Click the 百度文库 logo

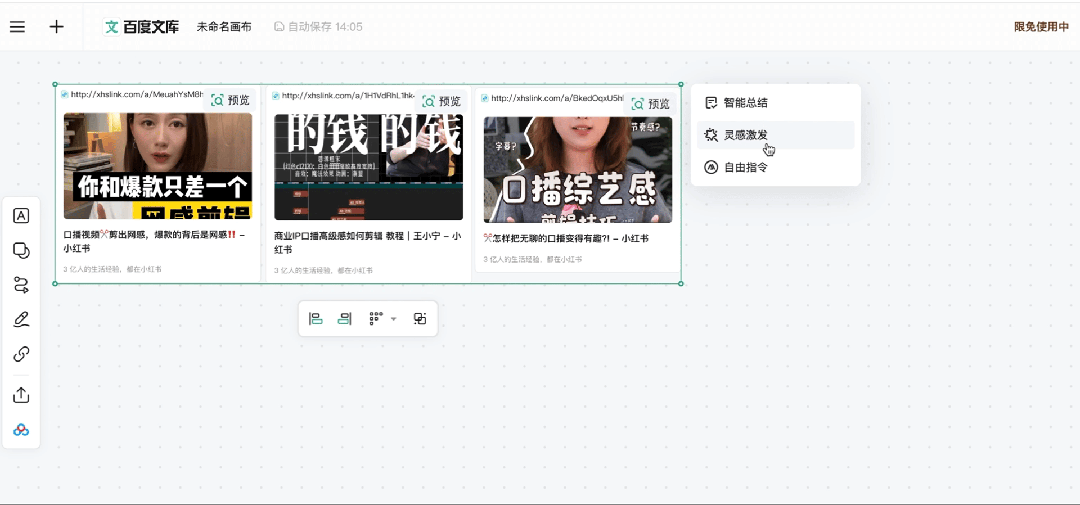coord(141,27)
